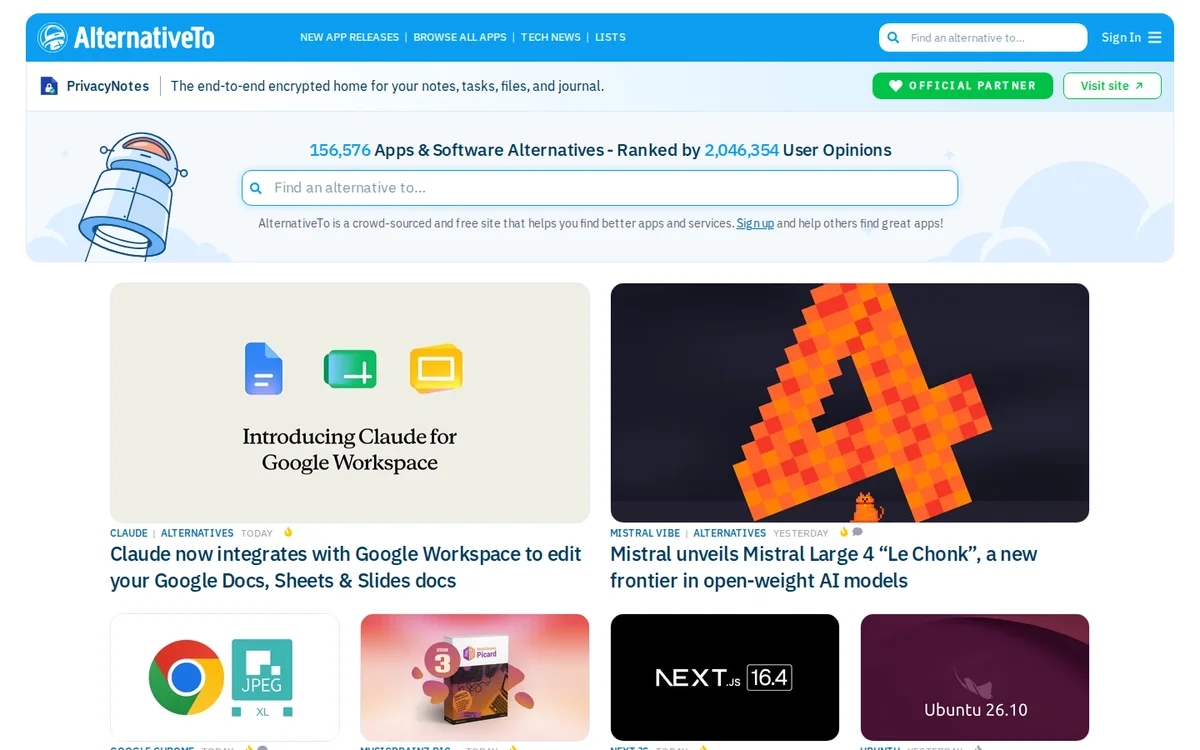Open the hamburger menu icon
This screenshot has height=750, width=1200.
pyautogui.click(x=1155, y=37)
